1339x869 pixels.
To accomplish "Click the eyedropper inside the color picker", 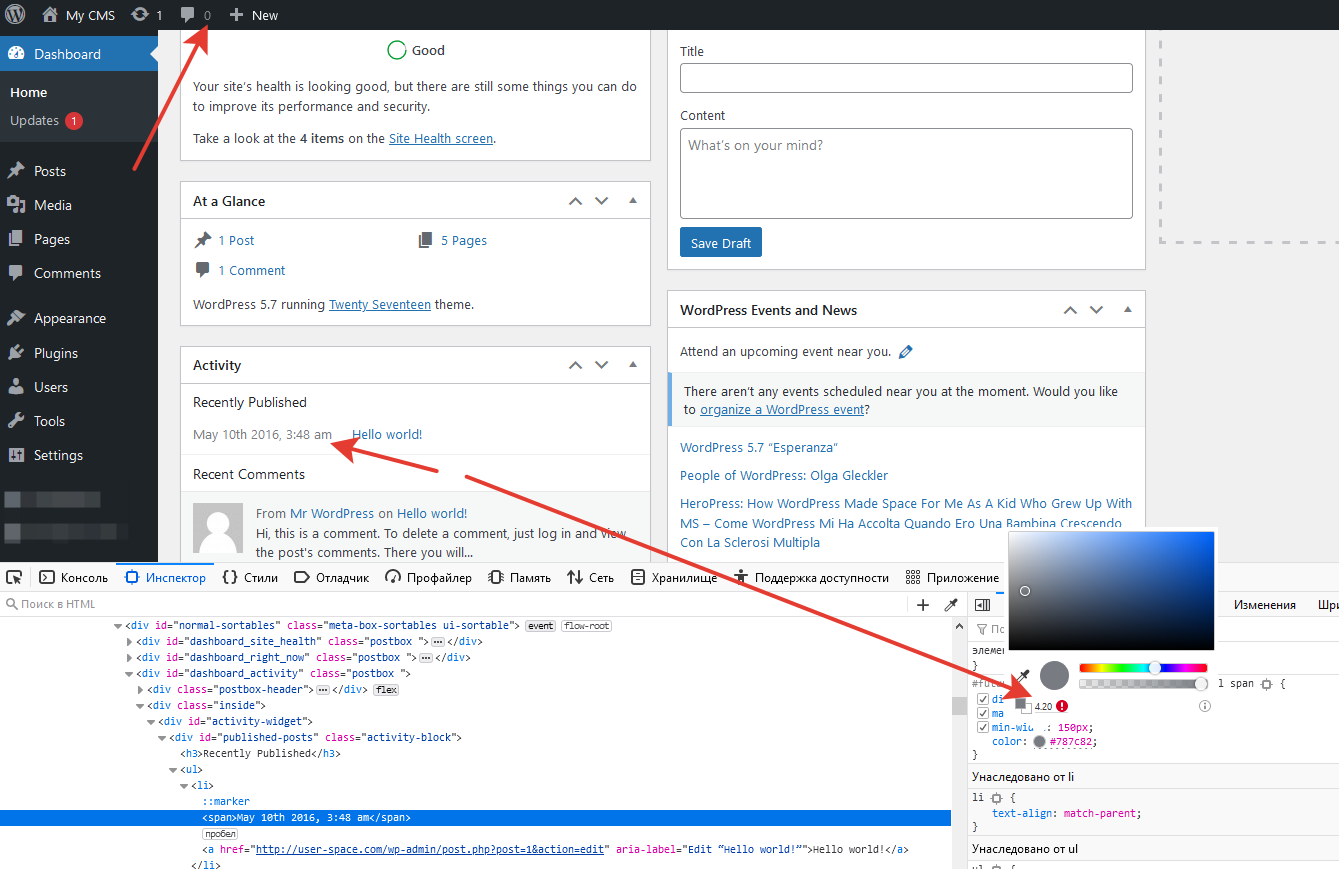I will pyautogui.click(x=1023, y=676).
